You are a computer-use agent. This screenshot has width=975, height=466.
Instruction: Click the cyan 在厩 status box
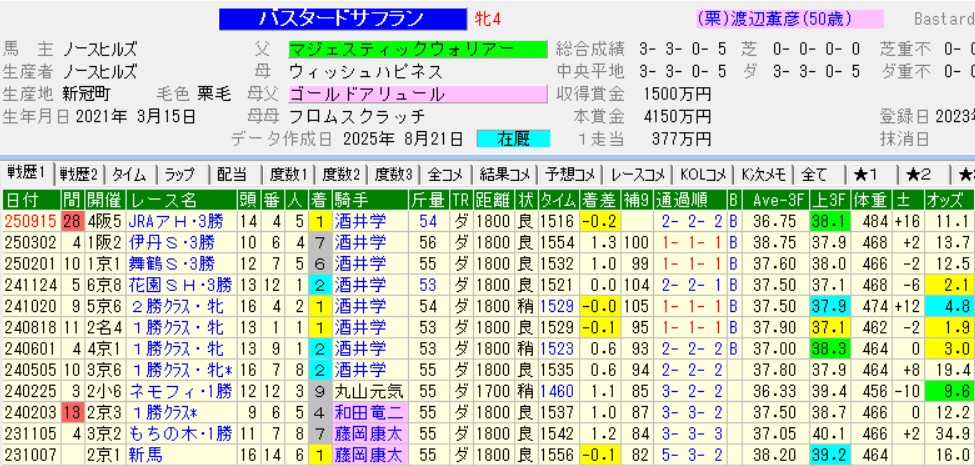[509, 139]
